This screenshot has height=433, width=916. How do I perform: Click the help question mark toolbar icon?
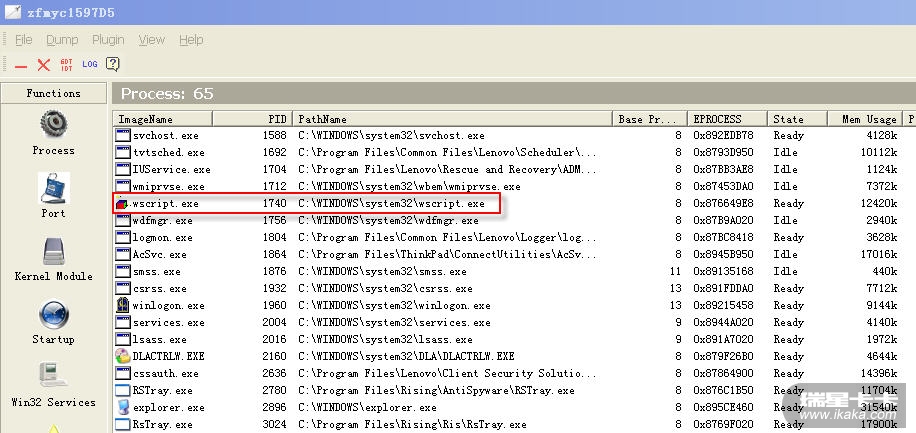[112, 64]
